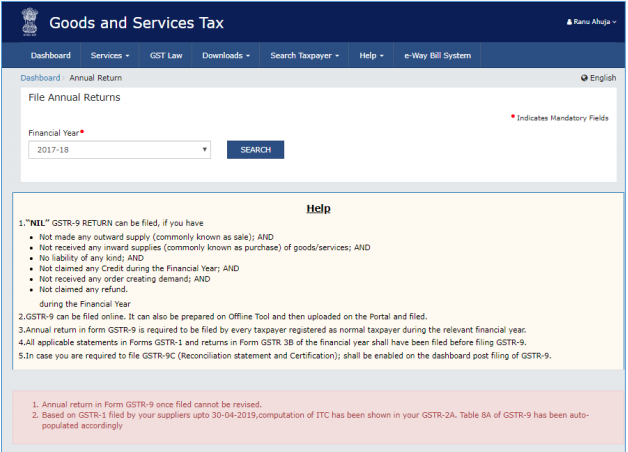The image size is (628, 452).
Task: Expand the Help menu in navigation bar
Action: 371,56
